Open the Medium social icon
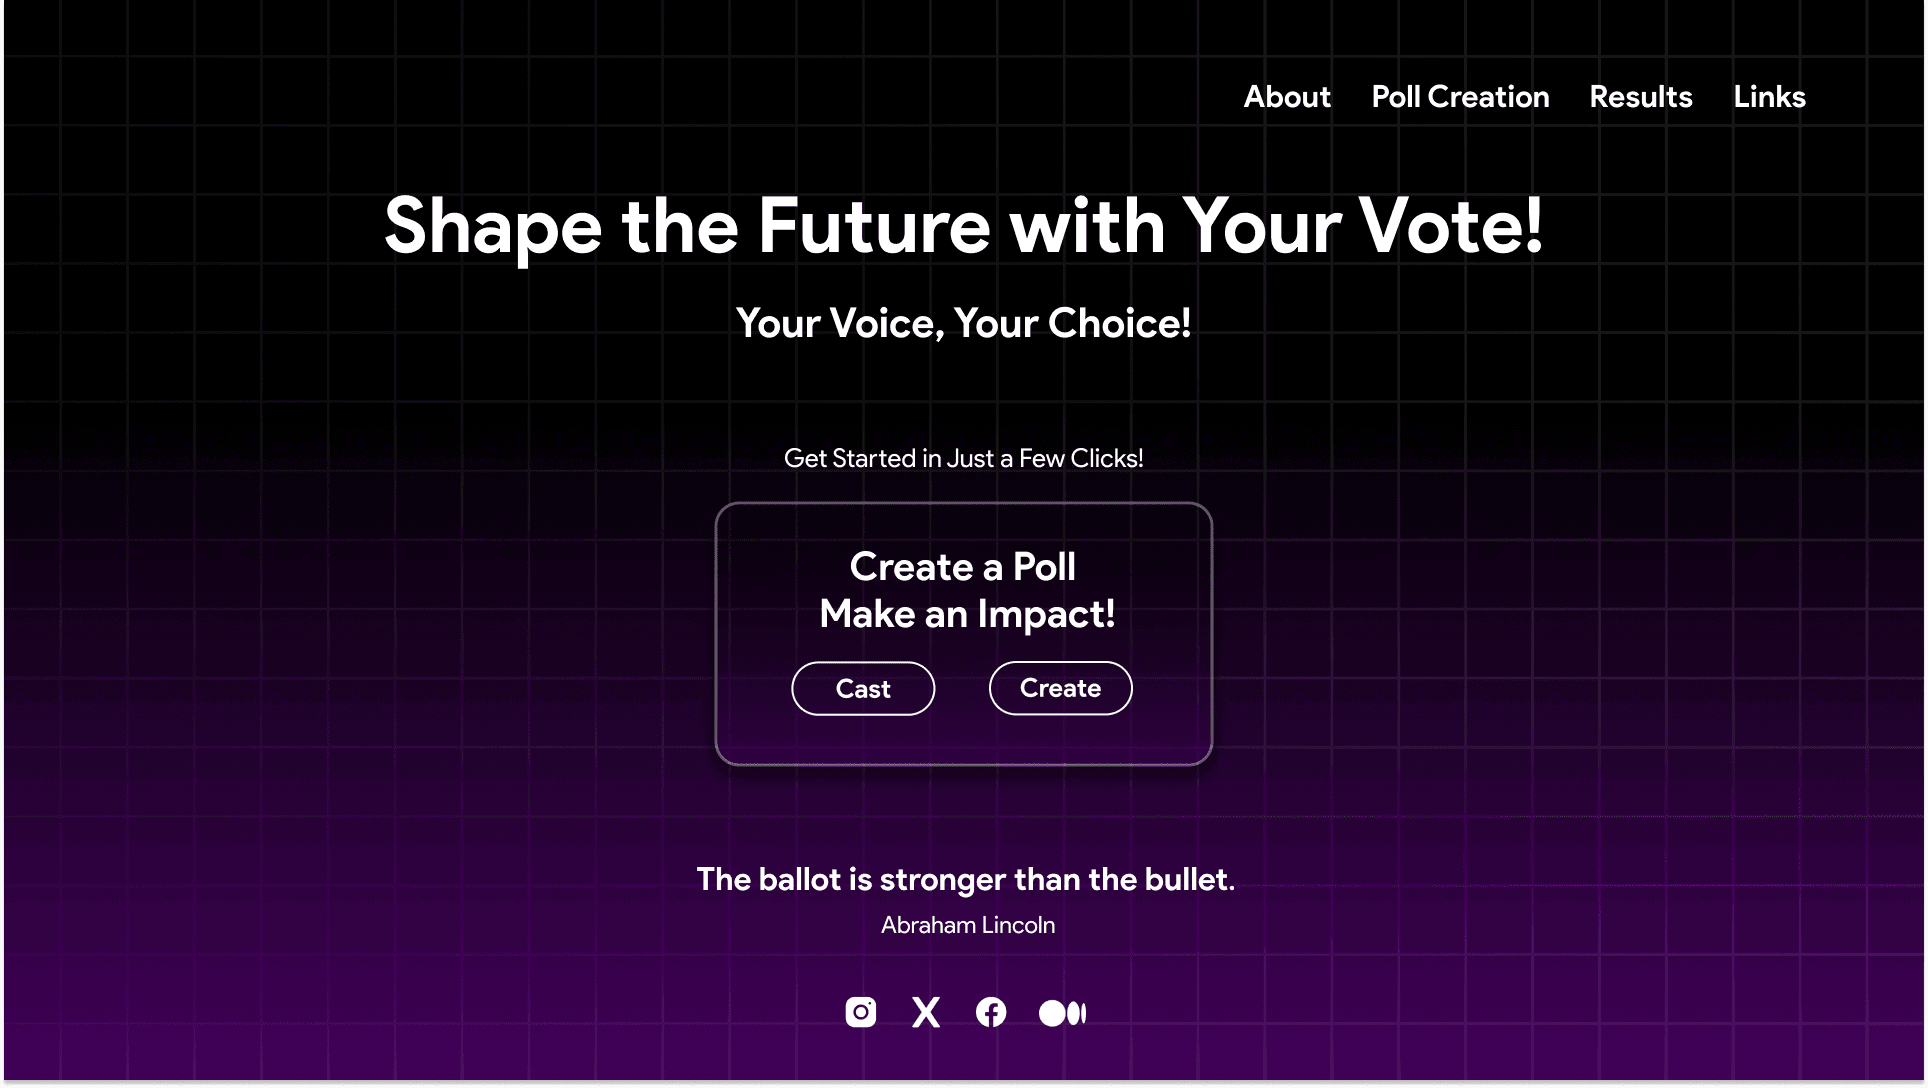This screenshot has height=1088, width=1928. tap(1062, 1013)
